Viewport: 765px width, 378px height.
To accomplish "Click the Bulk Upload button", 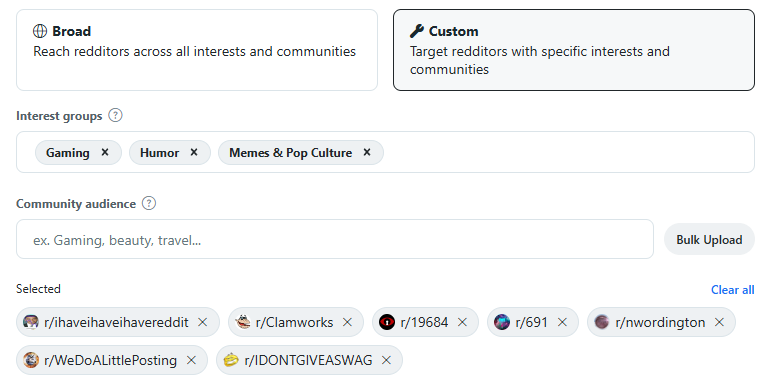I will [709, 239].
